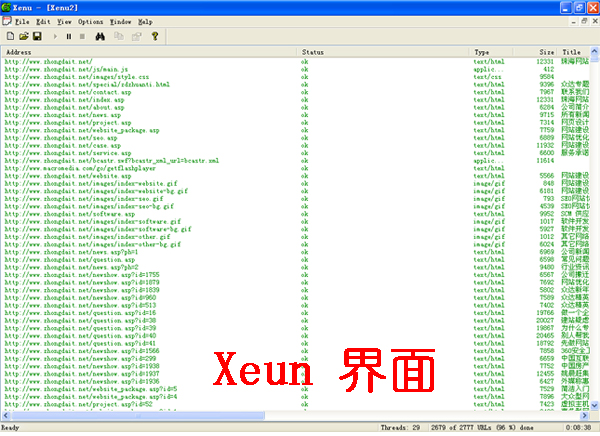Image resolution: width=600 pixels, height=436 pixels.
Task: Select the row ending in /about.asp
Action: tap(297, 108)
